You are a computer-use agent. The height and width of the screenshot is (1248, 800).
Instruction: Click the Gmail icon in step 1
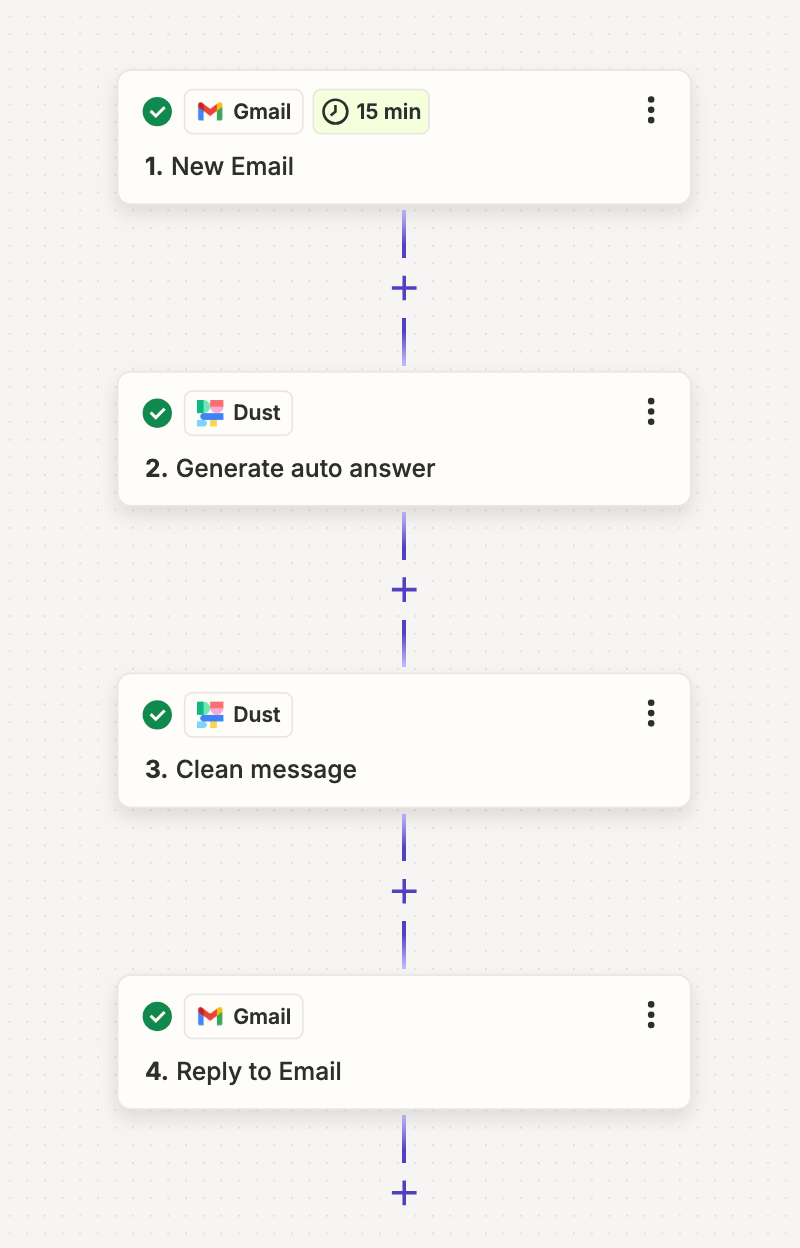point(210,112)
